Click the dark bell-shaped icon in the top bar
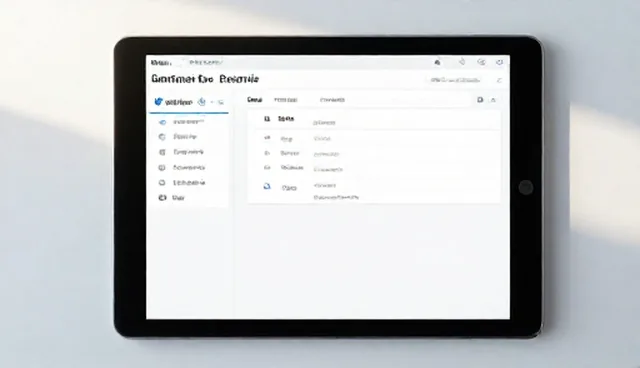The width and height of the screenshot is (640, 368). 437,62
